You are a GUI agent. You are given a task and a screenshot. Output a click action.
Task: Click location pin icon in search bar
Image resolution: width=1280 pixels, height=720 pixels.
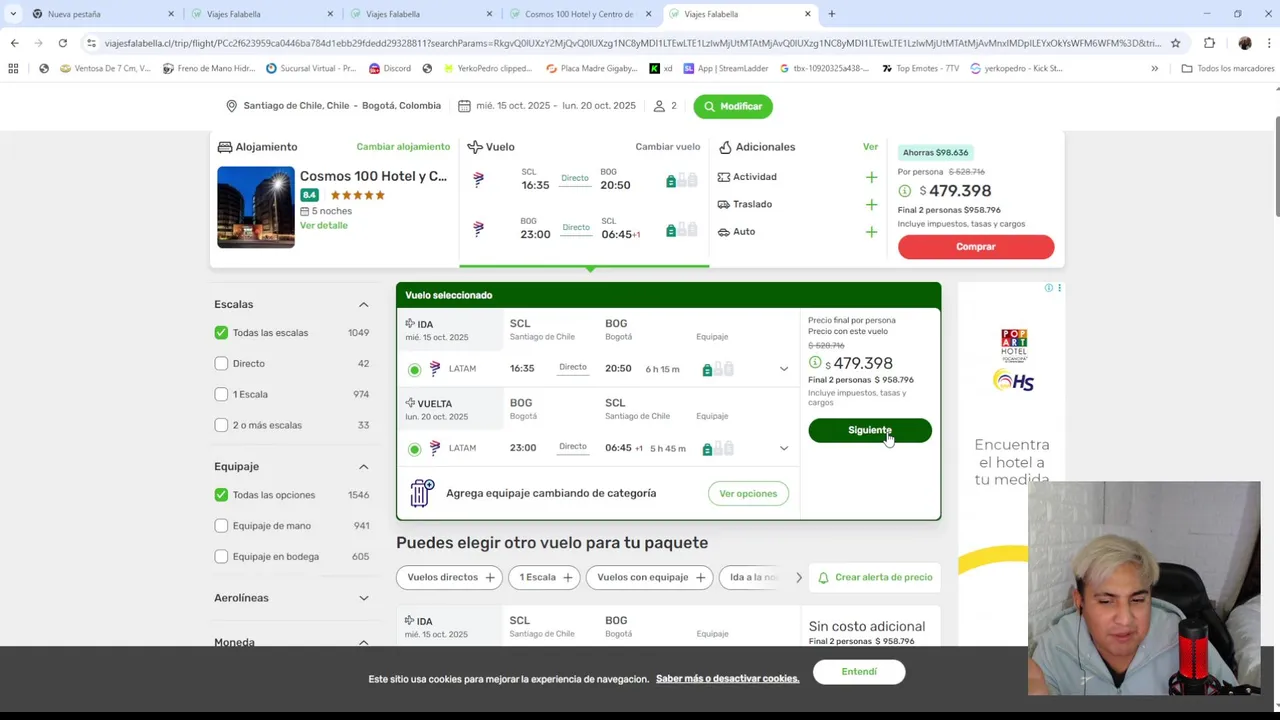click(231, 106)
